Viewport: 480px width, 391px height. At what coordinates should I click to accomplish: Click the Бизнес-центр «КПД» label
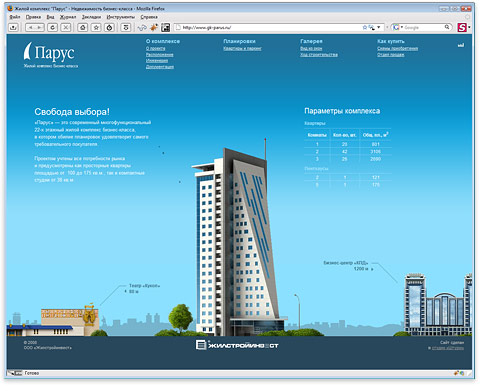pos(346,263)
